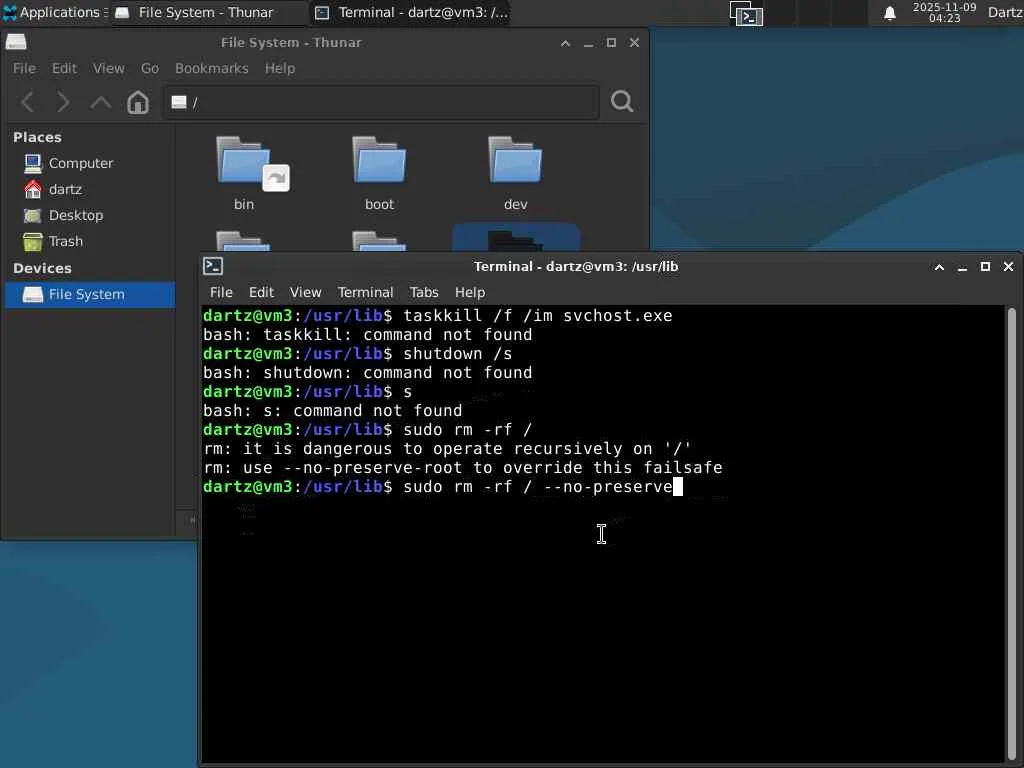Open Thunar Bookmarks menu
1024x768 pixels.
click(212, 68)
